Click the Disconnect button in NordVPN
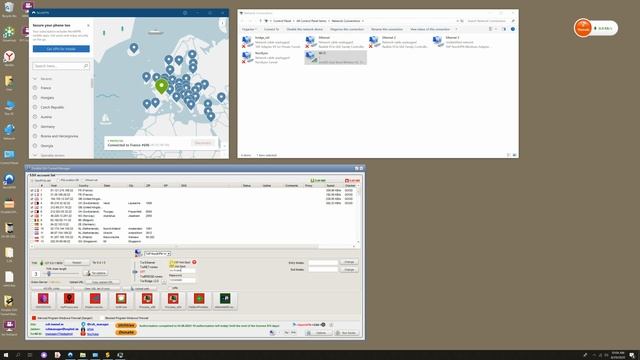The height and width of the screenshot is (360, 640). point(203,143)
